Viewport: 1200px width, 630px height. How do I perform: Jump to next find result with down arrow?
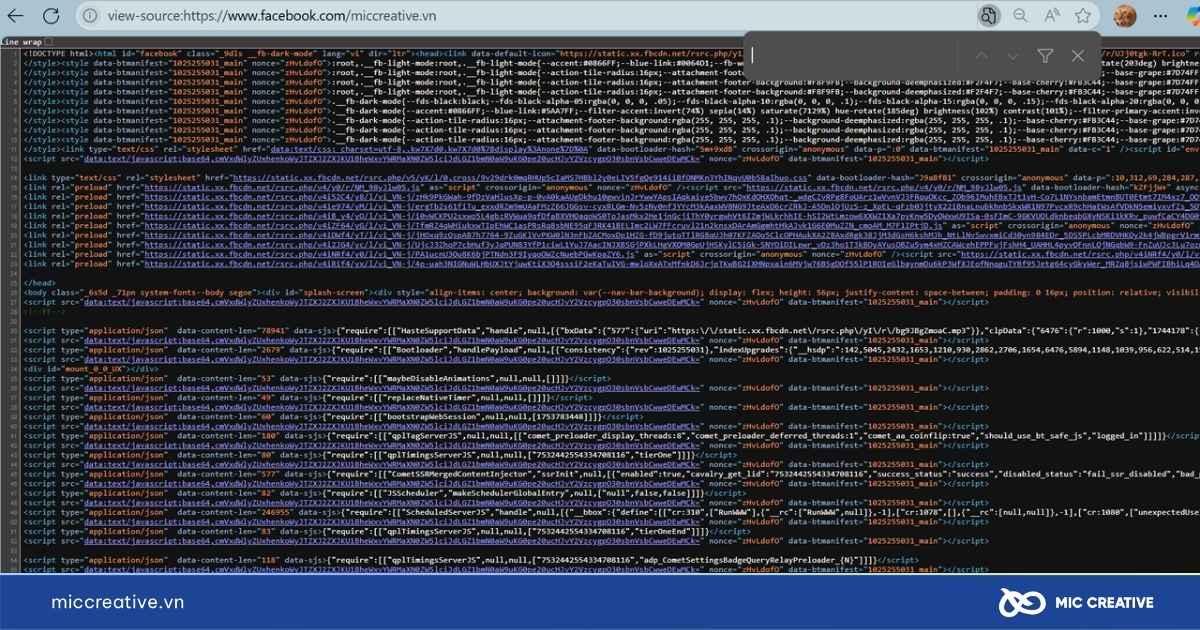click(x=1013, y=56)
